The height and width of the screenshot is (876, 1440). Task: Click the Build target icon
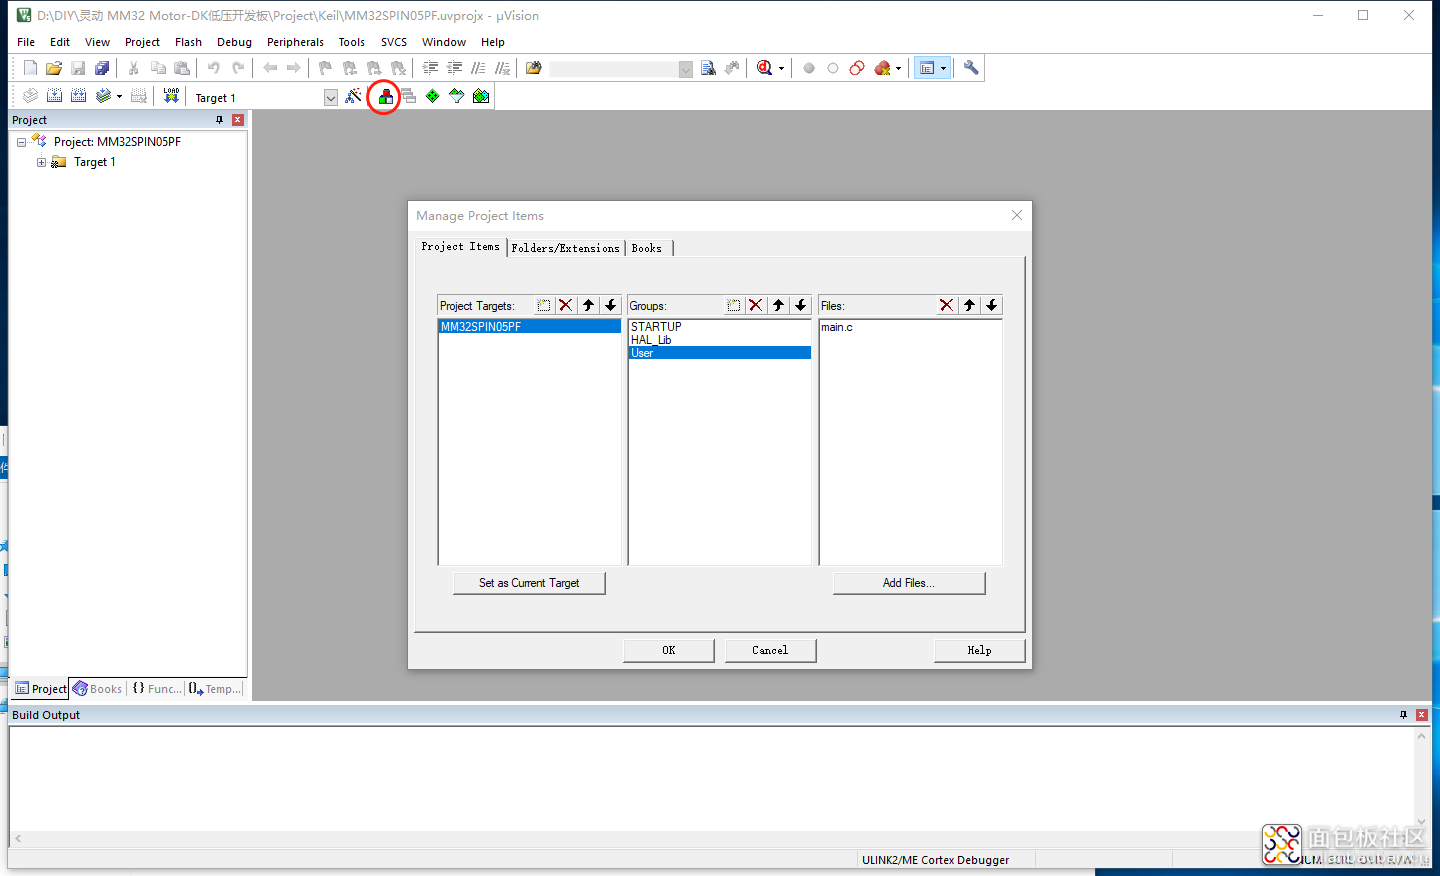tap(54, 96)
